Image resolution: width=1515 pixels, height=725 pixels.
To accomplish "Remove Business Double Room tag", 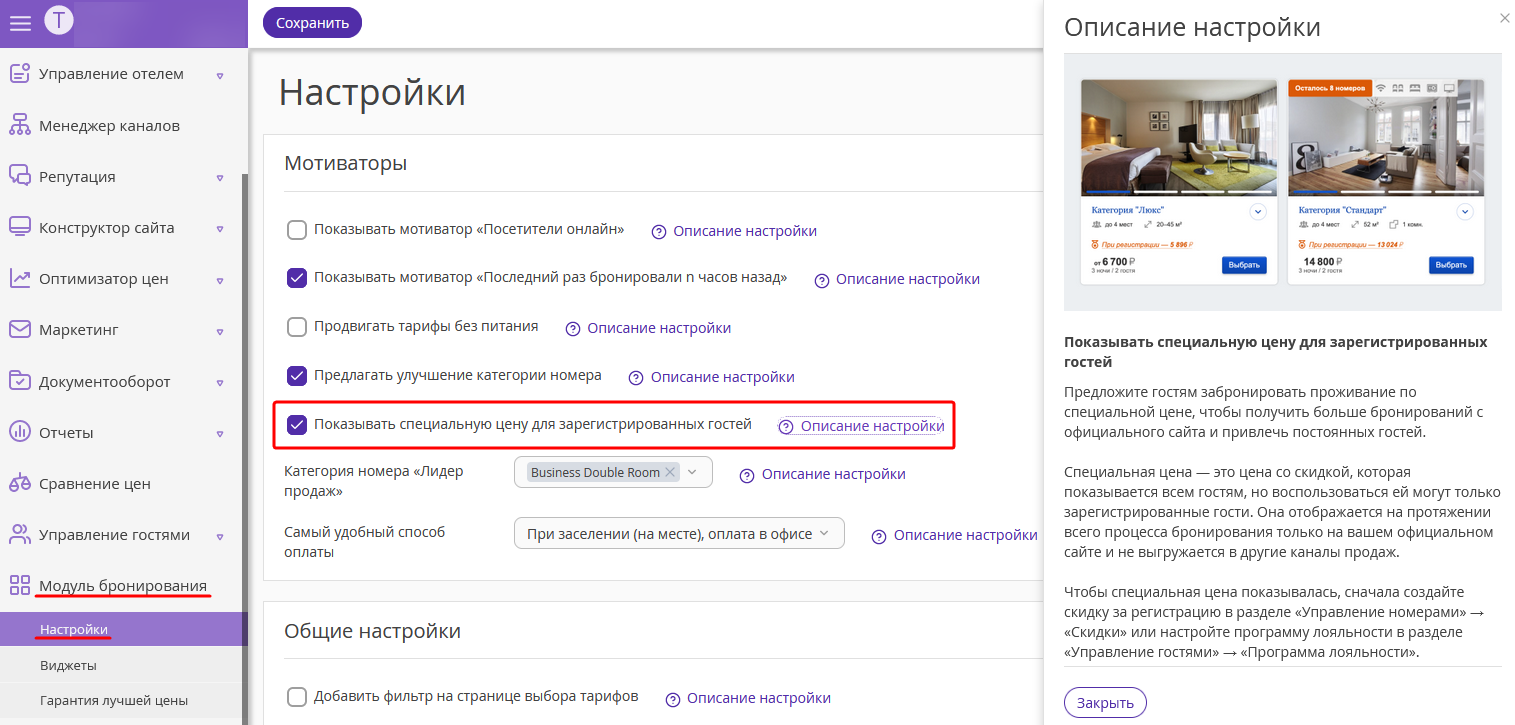I will 670,472.
